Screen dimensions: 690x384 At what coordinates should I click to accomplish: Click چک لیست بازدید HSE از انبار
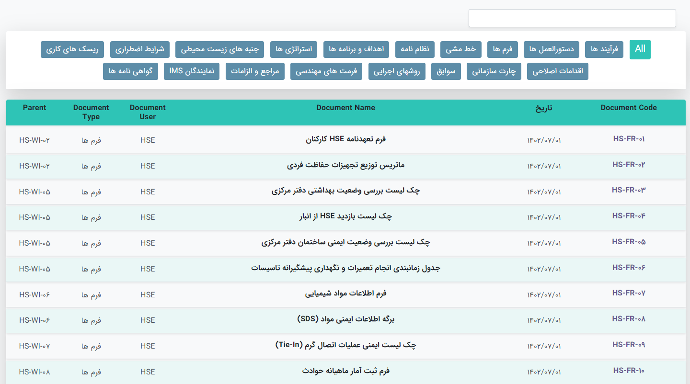pyautogui.click(x=345, y=216)
